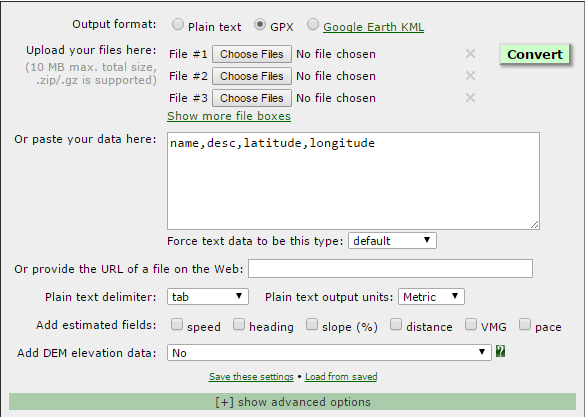Screen dimensions: 587x417
Task: Tick the pace checkbox
Action: [x=525, y=324]
